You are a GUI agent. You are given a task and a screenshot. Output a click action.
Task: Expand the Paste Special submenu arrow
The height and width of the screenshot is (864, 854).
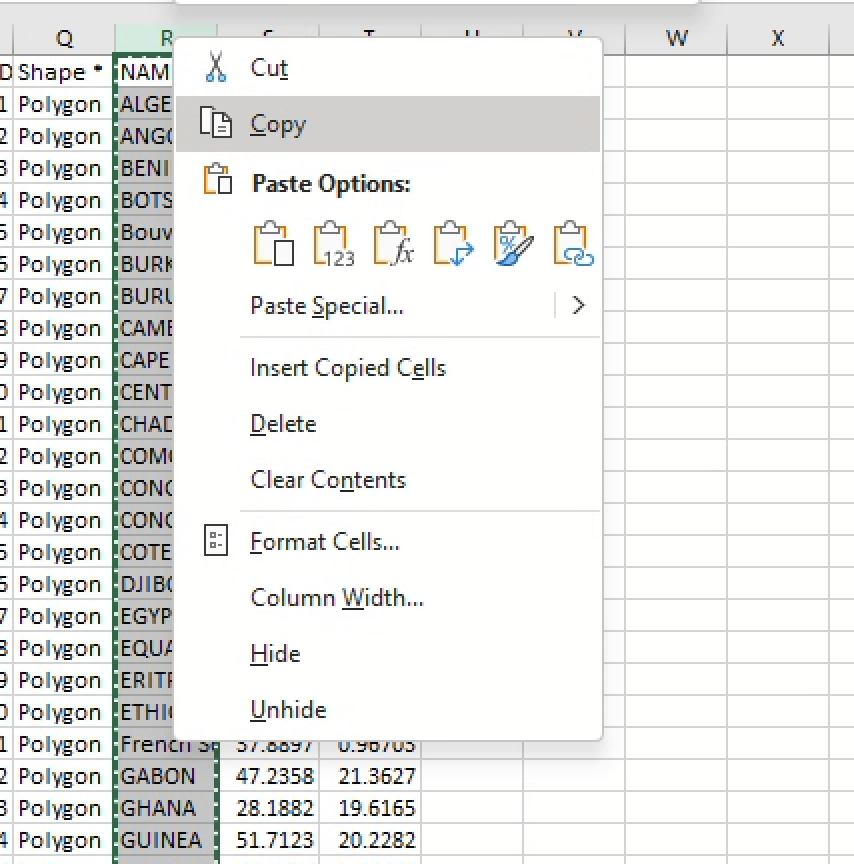point(577,306)
